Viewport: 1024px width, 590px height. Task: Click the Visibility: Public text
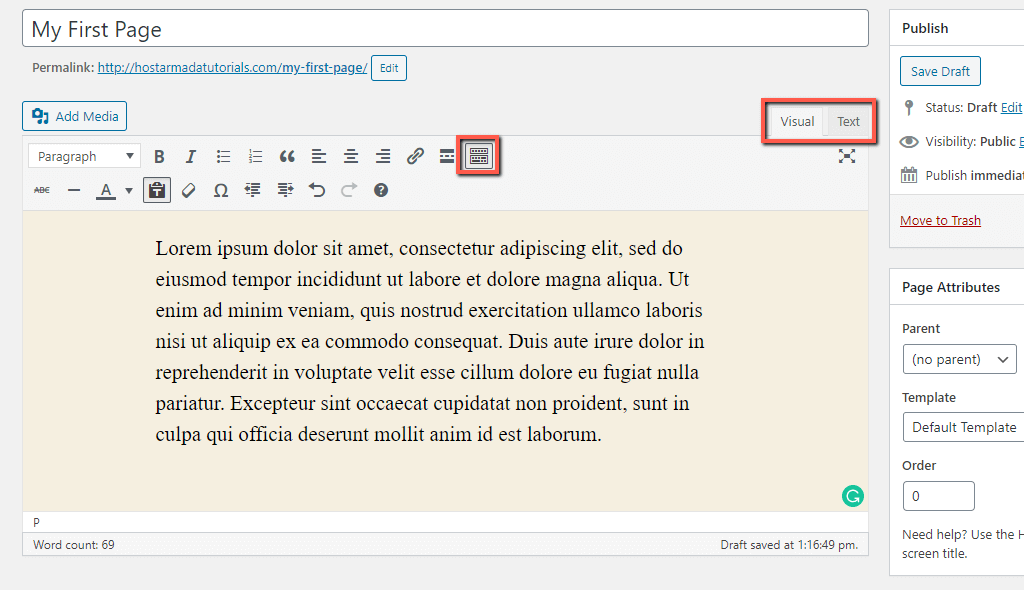[x=970, y=142]
